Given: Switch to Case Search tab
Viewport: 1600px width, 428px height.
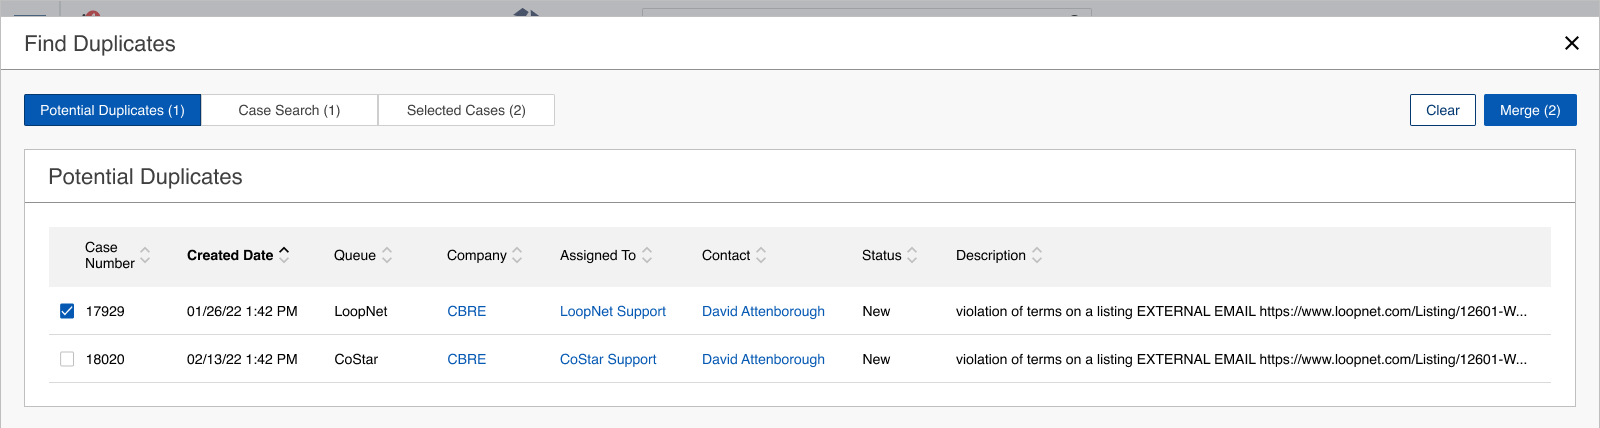Looking at the screenshot, I should [289, 110].
